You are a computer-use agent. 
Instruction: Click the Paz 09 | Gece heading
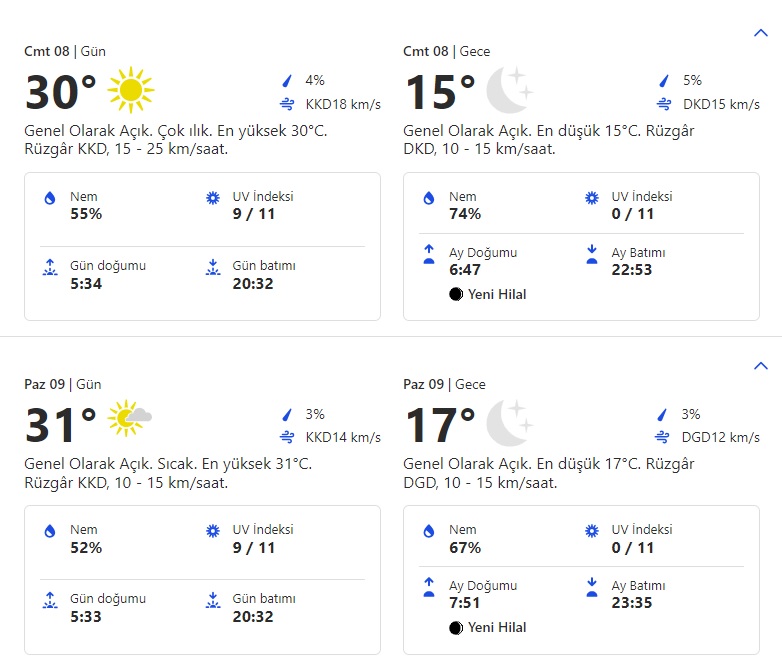[444, 384]
